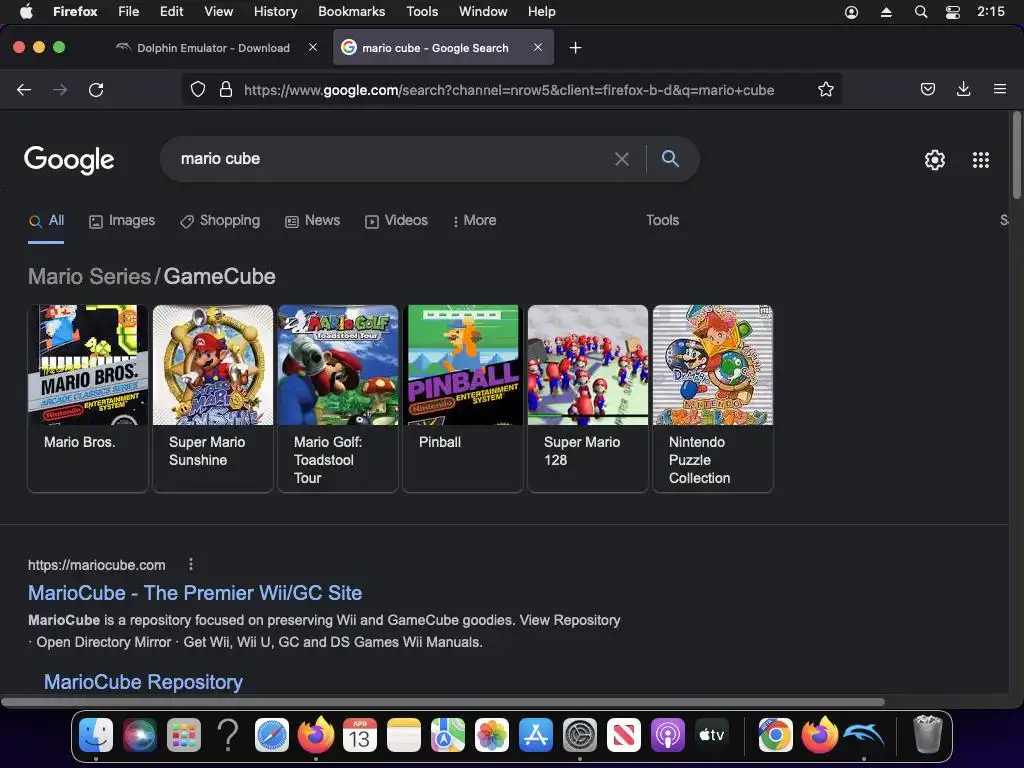Open the MarioCube Repository sublink
1024x768 pixels.
tap(143, 682)
